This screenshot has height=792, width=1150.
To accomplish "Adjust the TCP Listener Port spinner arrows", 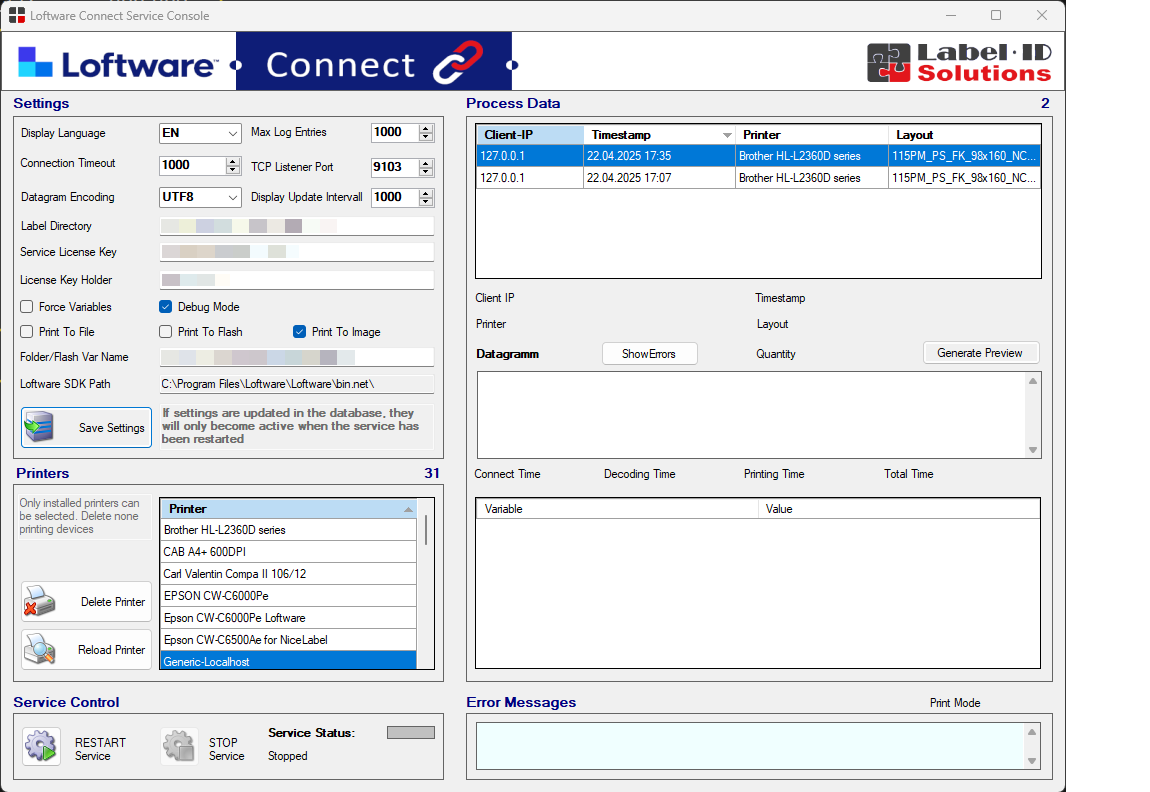I will (x=426, y=167).
